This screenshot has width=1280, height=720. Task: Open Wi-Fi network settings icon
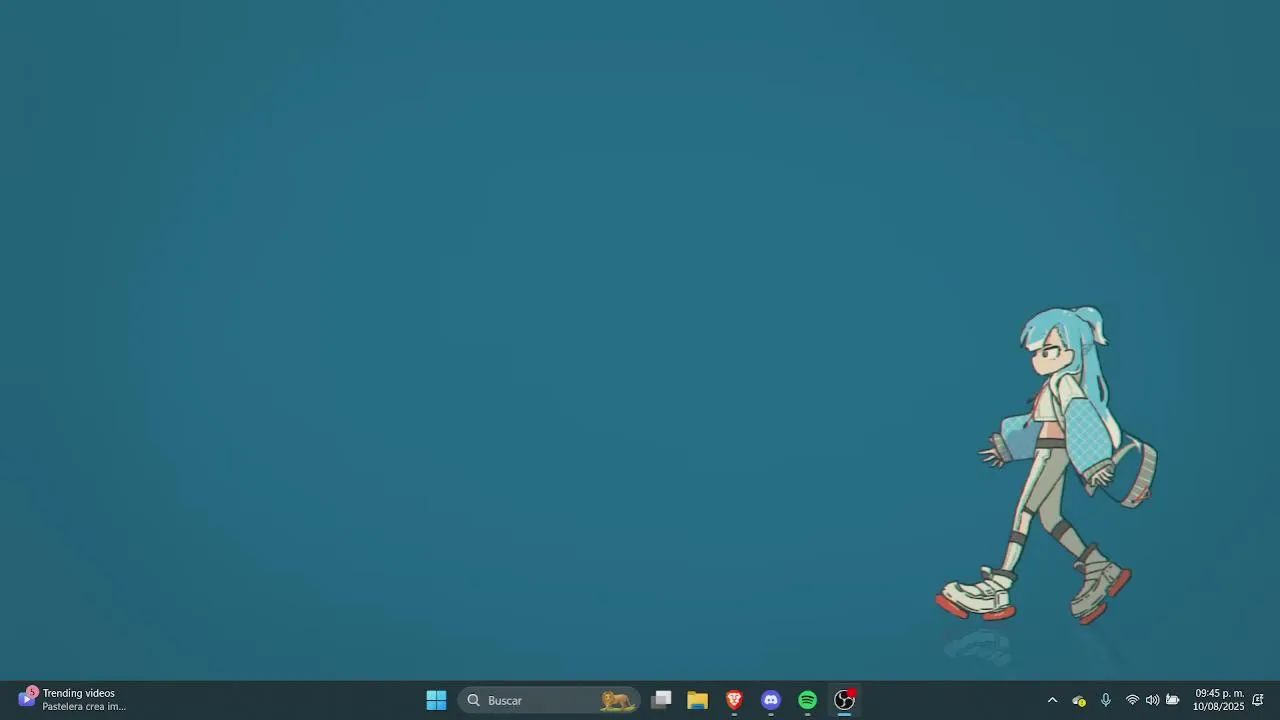tap(1132, 700)
